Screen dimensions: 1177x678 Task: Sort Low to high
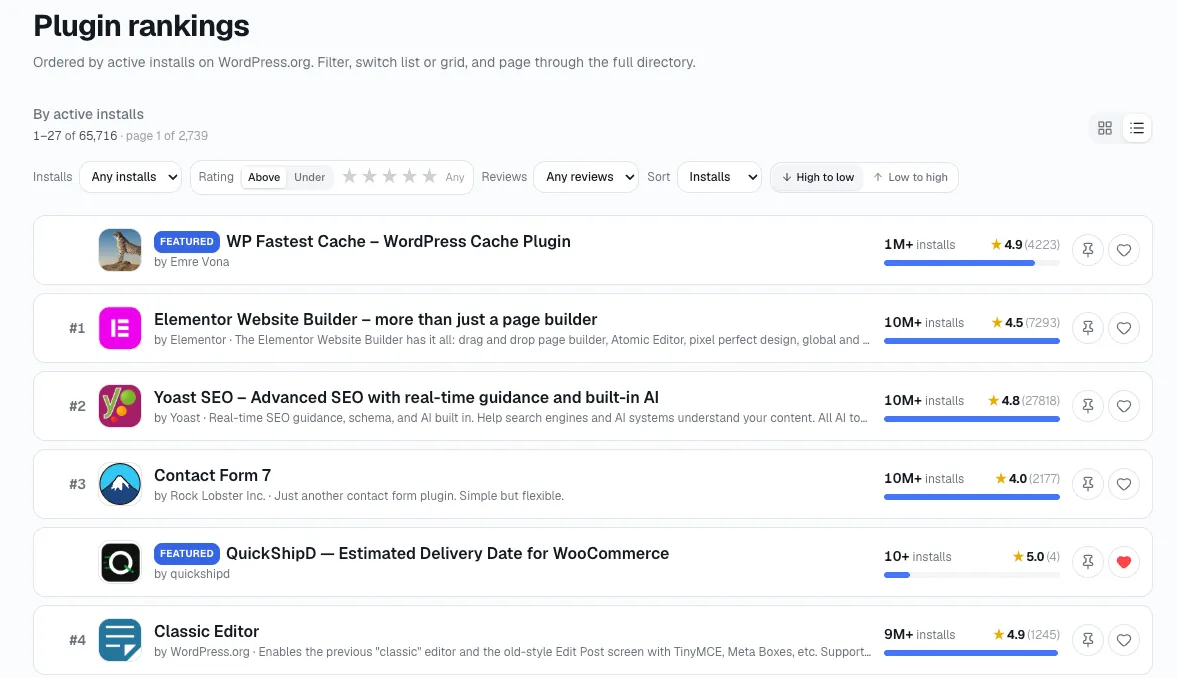tap(910, 177)
